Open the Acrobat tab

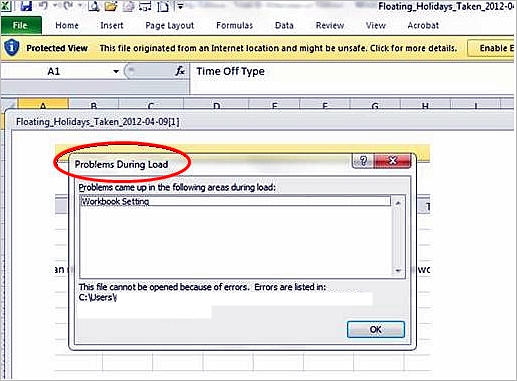(423, 25)
